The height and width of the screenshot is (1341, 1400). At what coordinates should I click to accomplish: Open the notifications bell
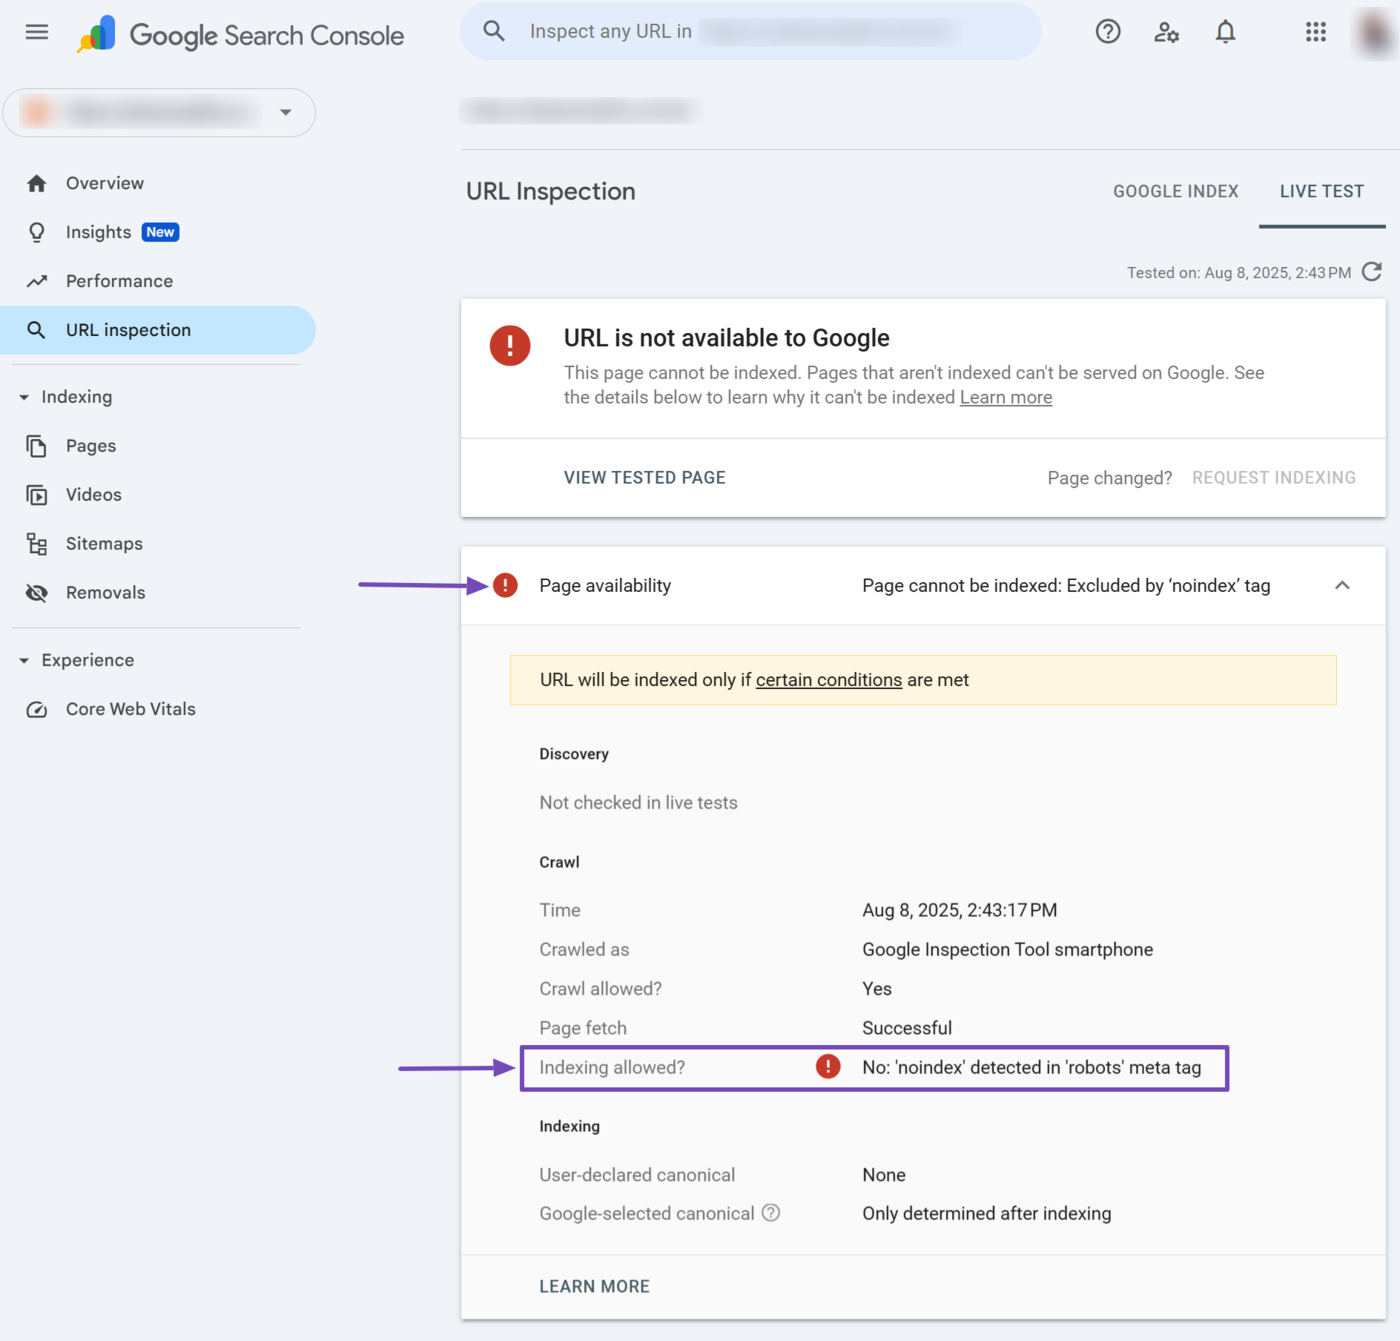(x=1225, y=32)
